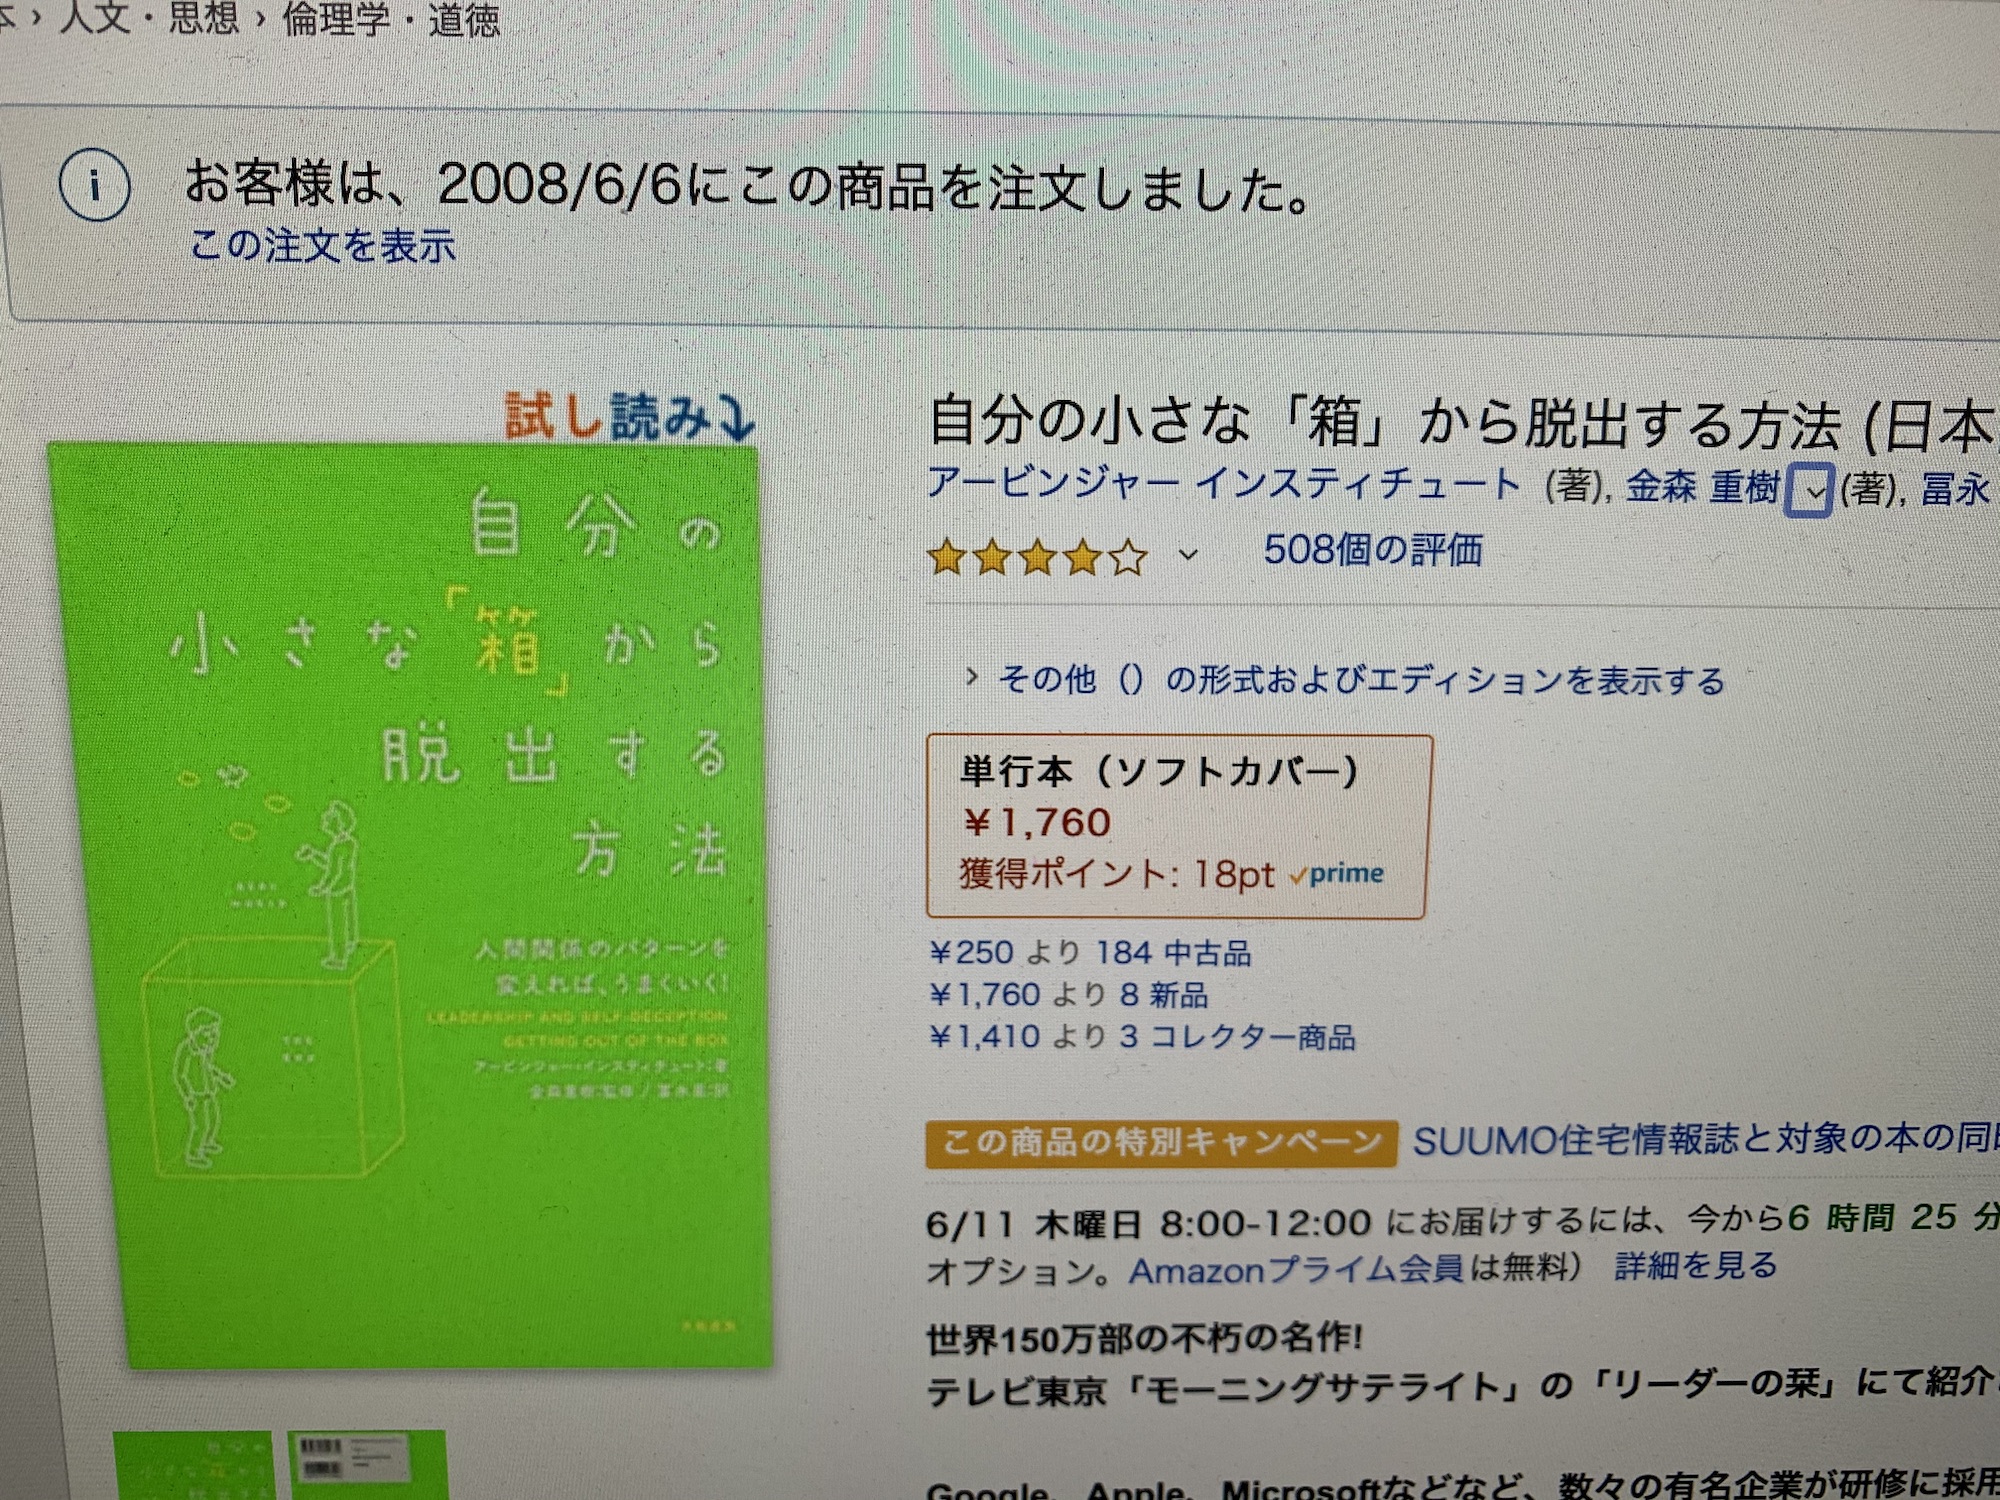Click the prime badge in format box

click(1337, 874)
